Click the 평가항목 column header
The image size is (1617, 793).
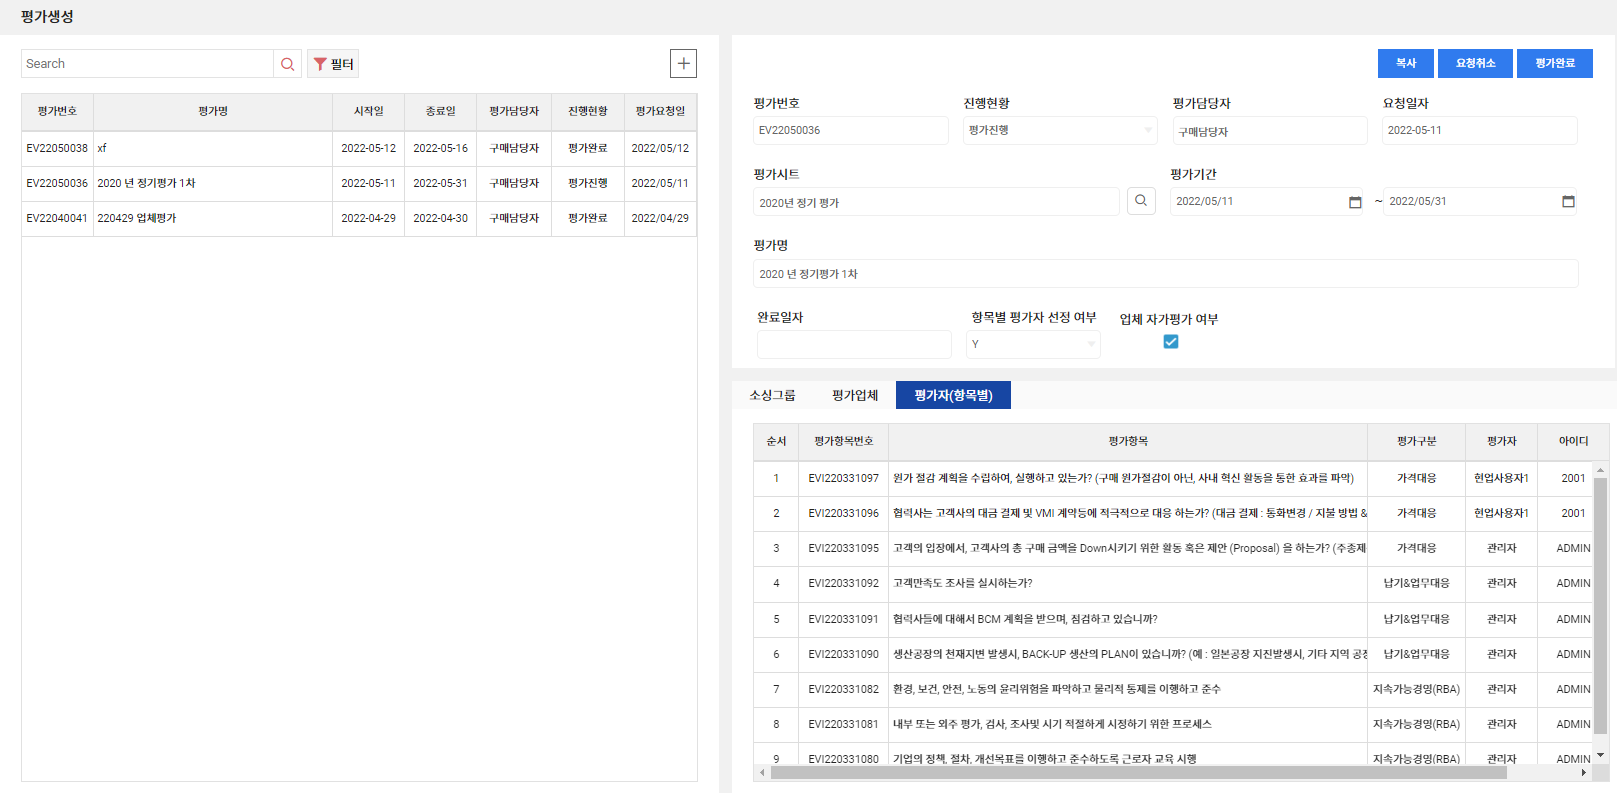pos(1128,441)
